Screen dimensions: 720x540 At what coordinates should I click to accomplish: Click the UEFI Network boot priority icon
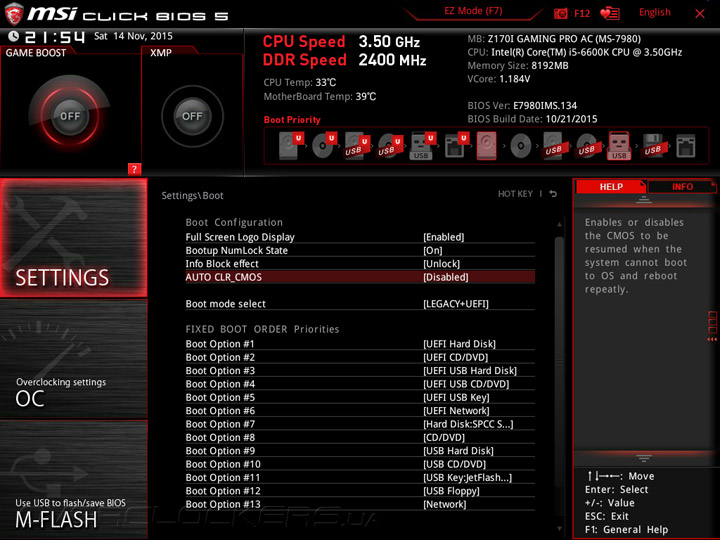(x=456, y=146)
